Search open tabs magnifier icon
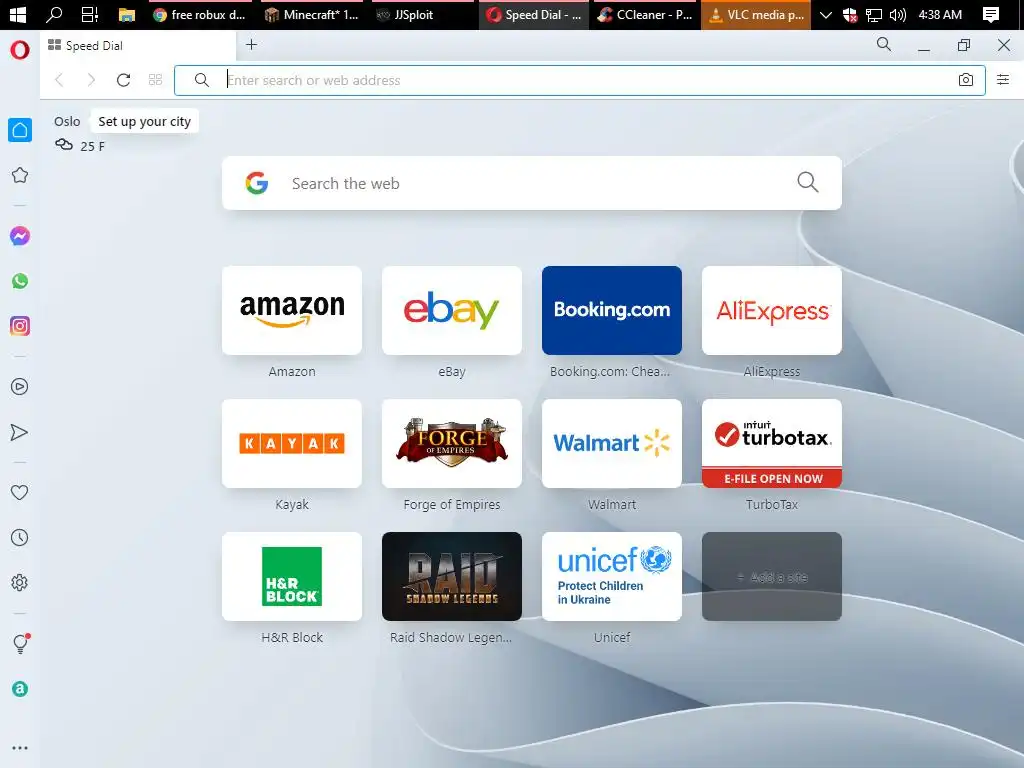The width and height of the screenshot is (1024, 768). pyautogui.click(x=884, y=44)
